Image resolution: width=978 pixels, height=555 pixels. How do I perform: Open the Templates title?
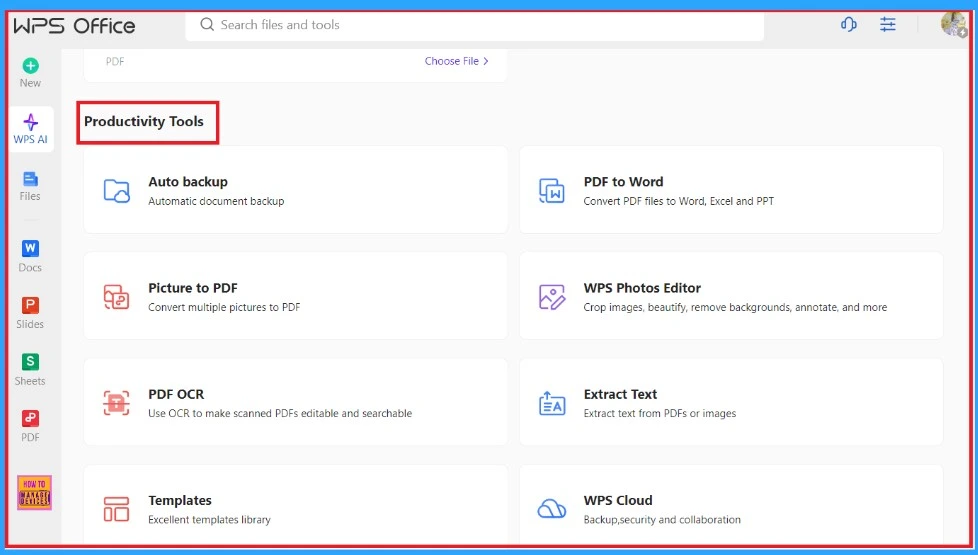(x=180, y=500)
